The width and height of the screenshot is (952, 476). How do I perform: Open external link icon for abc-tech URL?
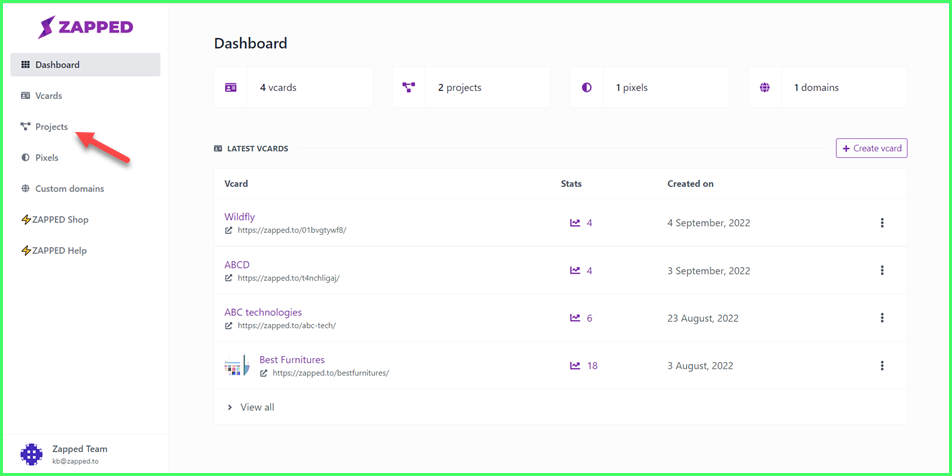[228, 325]
